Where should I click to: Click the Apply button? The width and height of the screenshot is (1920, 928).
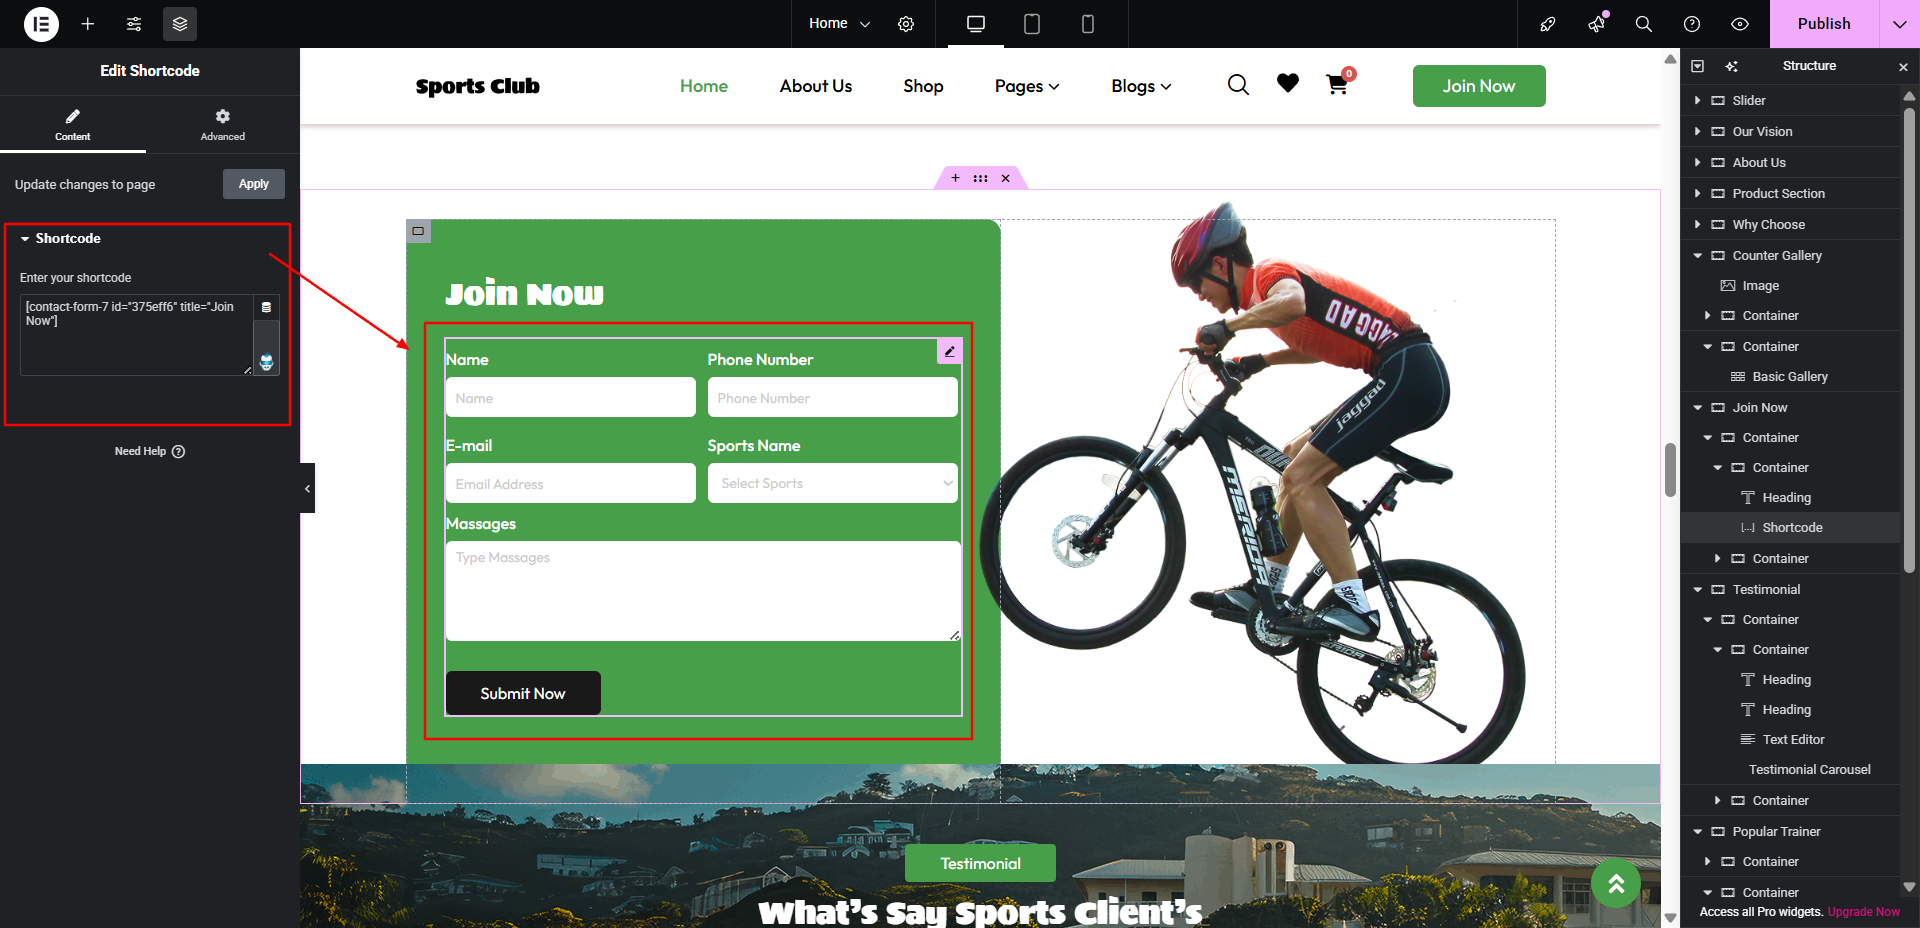pyautogui.click(x=254, y=184)
